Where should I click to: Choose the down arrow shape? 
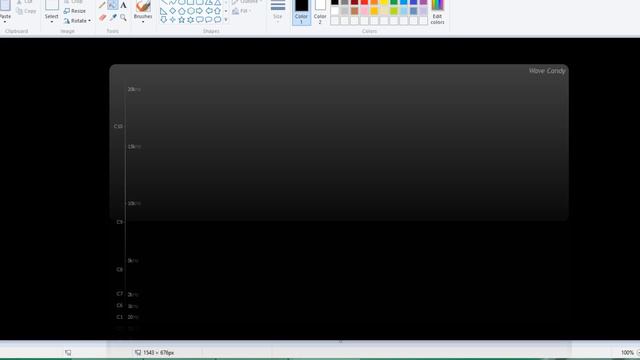pos(164,19)
